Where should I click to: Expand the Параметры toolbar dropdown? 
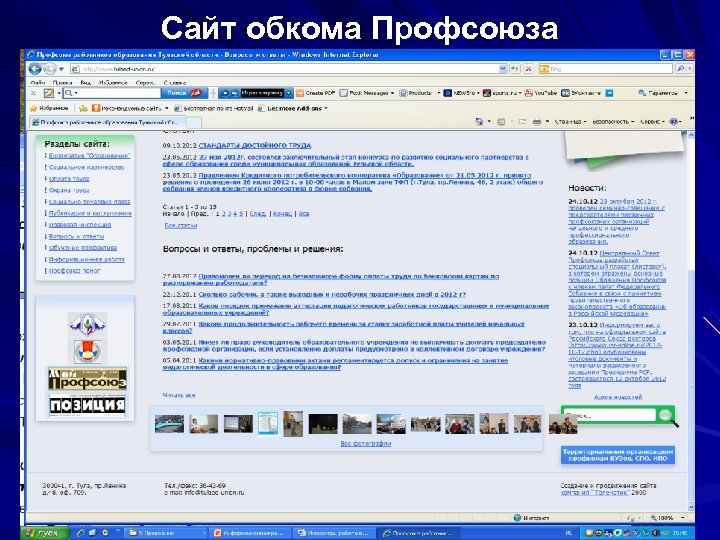pyautogui.click(x=663, y=93)
